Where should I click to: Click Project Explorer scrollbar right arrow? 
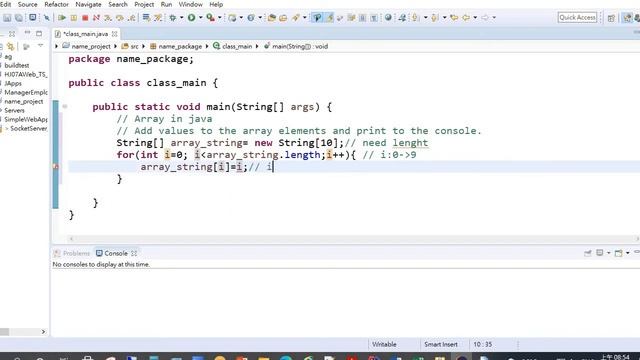click(x=43, y=332)
